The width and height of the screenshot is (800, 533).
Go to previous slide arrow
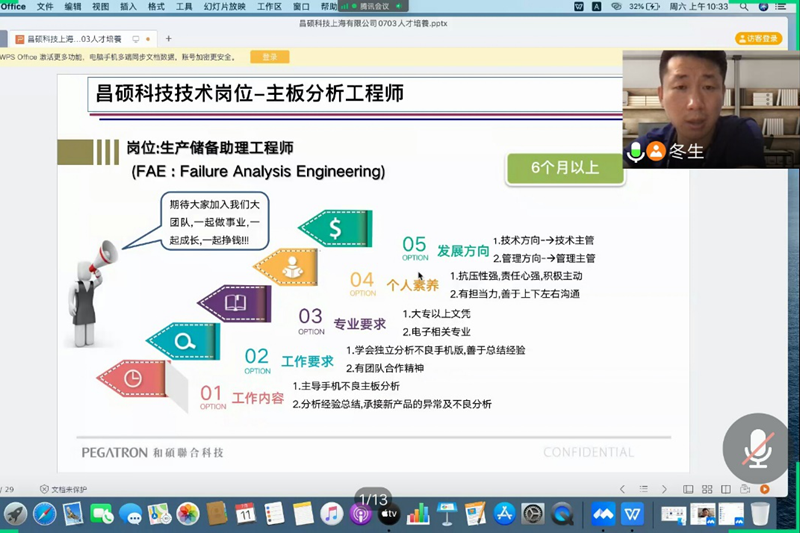click(622, 489)
